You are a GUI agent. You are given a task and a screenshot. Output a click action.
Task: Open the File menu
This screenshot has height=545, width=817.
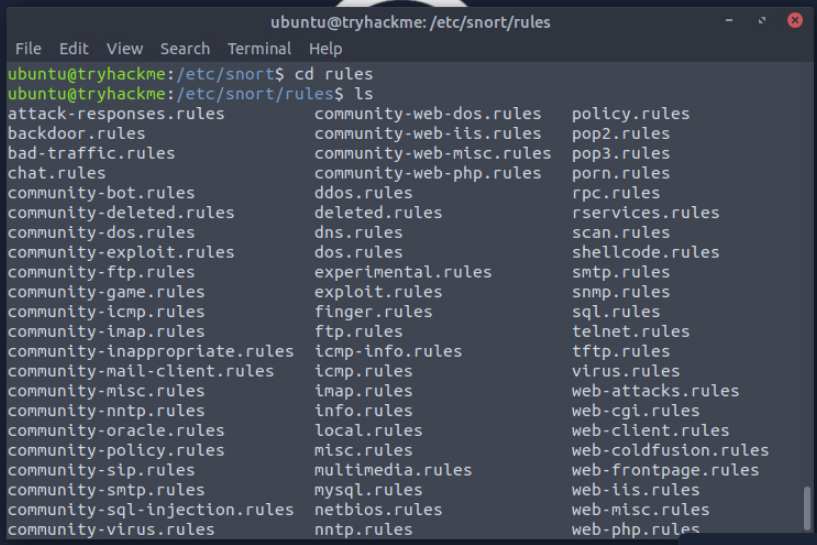pyautogui.click(x=28, y=48)
